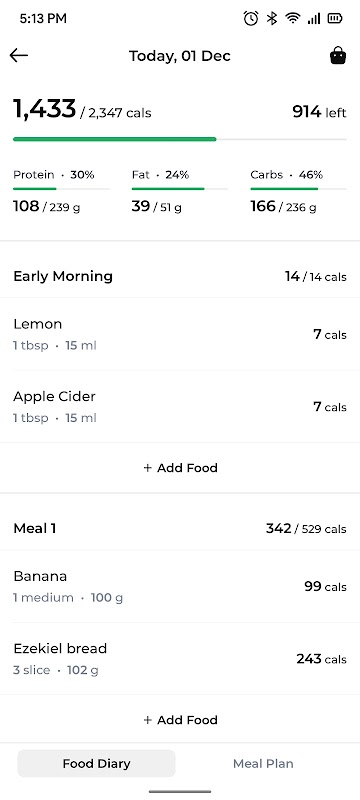Tap the cellular signal strength icon
360x800 pixels.
pyautogui.click(x=314, y=19)
